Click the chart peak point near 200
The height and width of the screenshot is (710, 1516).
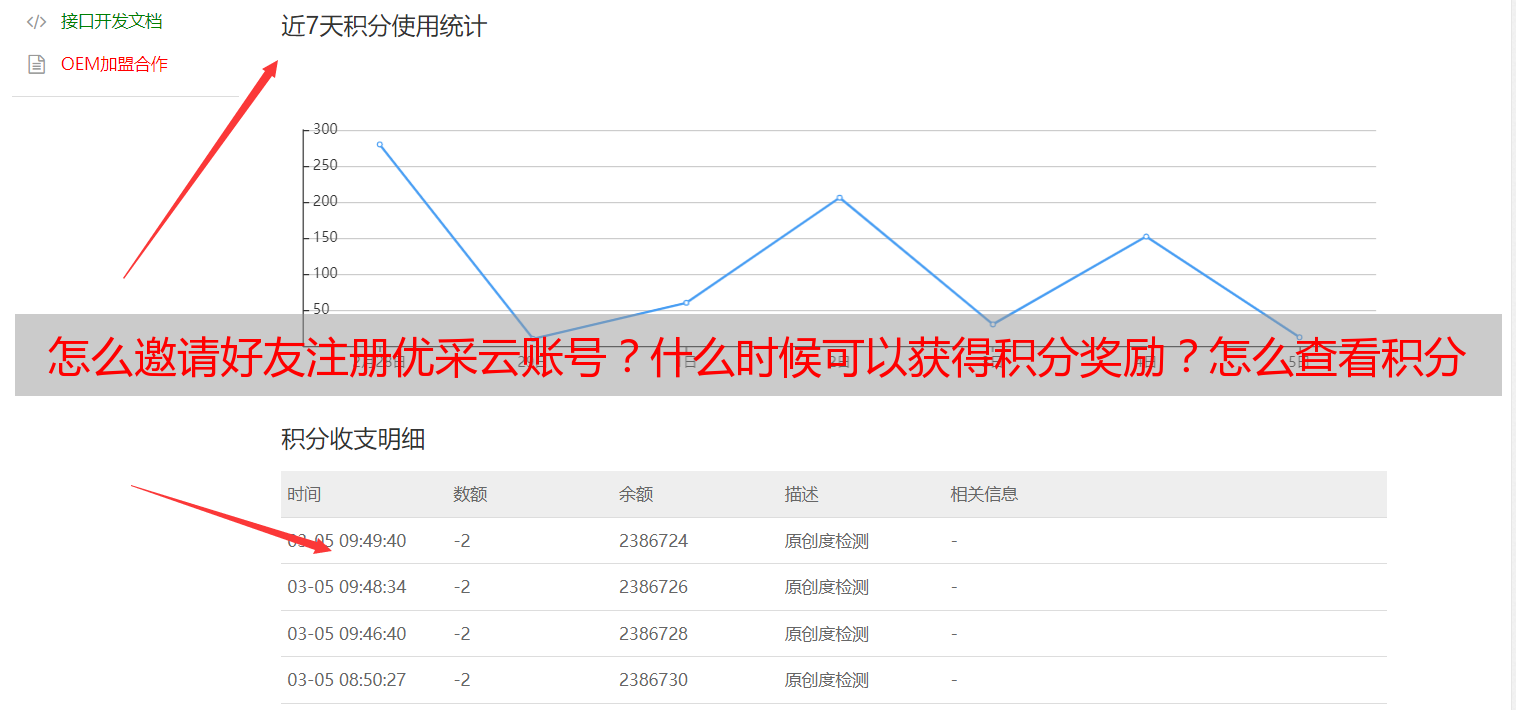coord(839,198)
